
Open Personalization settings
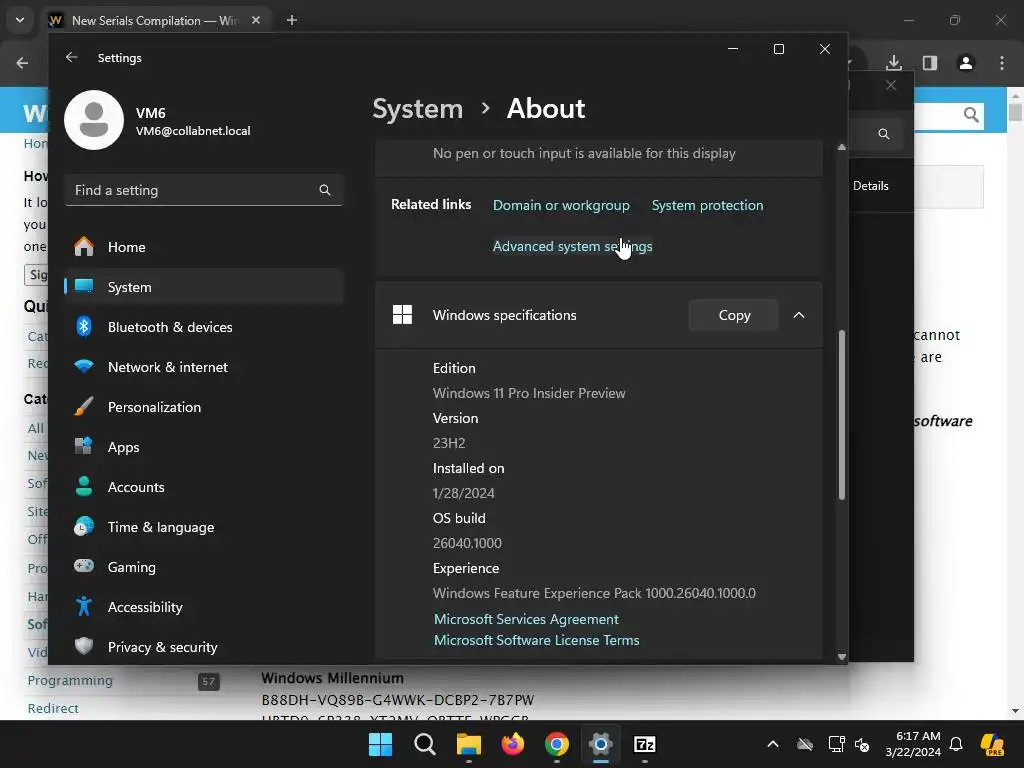(x=204, y=407)
